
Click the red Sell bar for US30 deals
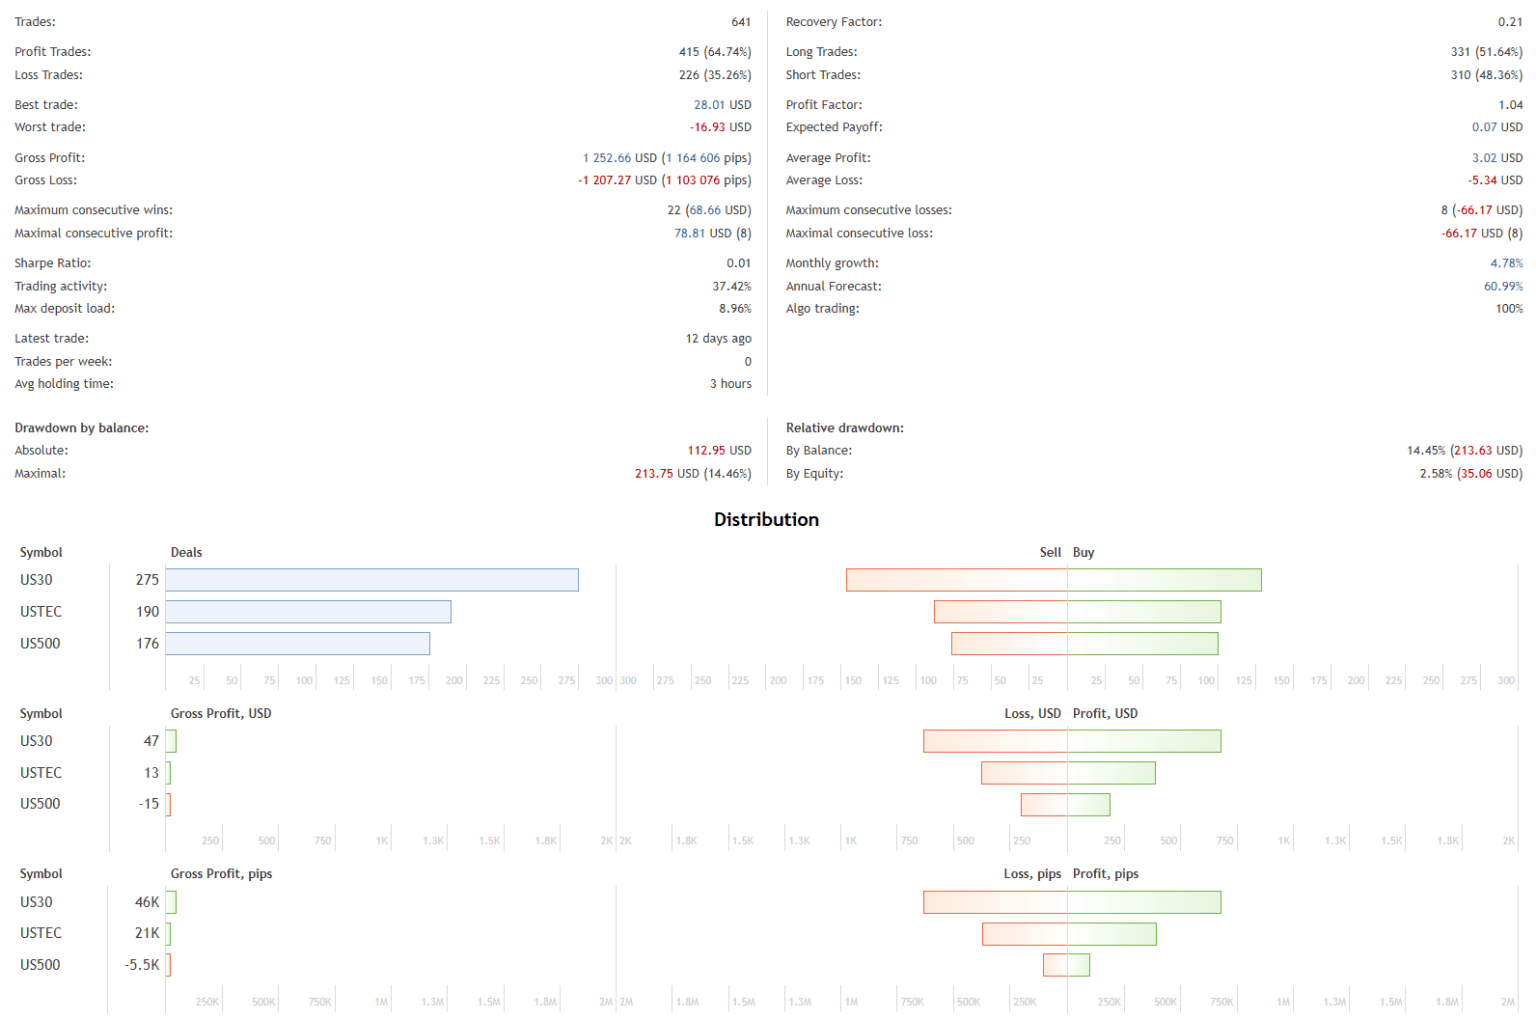(956, 580)
